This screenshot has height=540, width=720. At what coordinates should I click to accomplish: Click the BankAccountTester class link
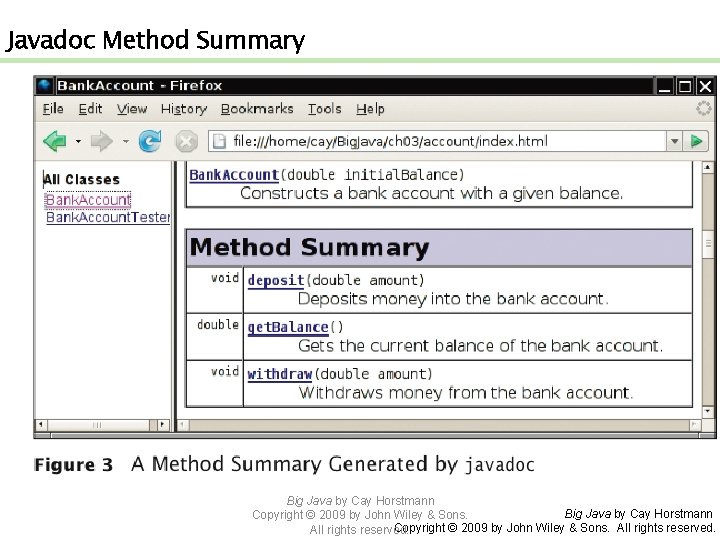[x=108, y=217]
